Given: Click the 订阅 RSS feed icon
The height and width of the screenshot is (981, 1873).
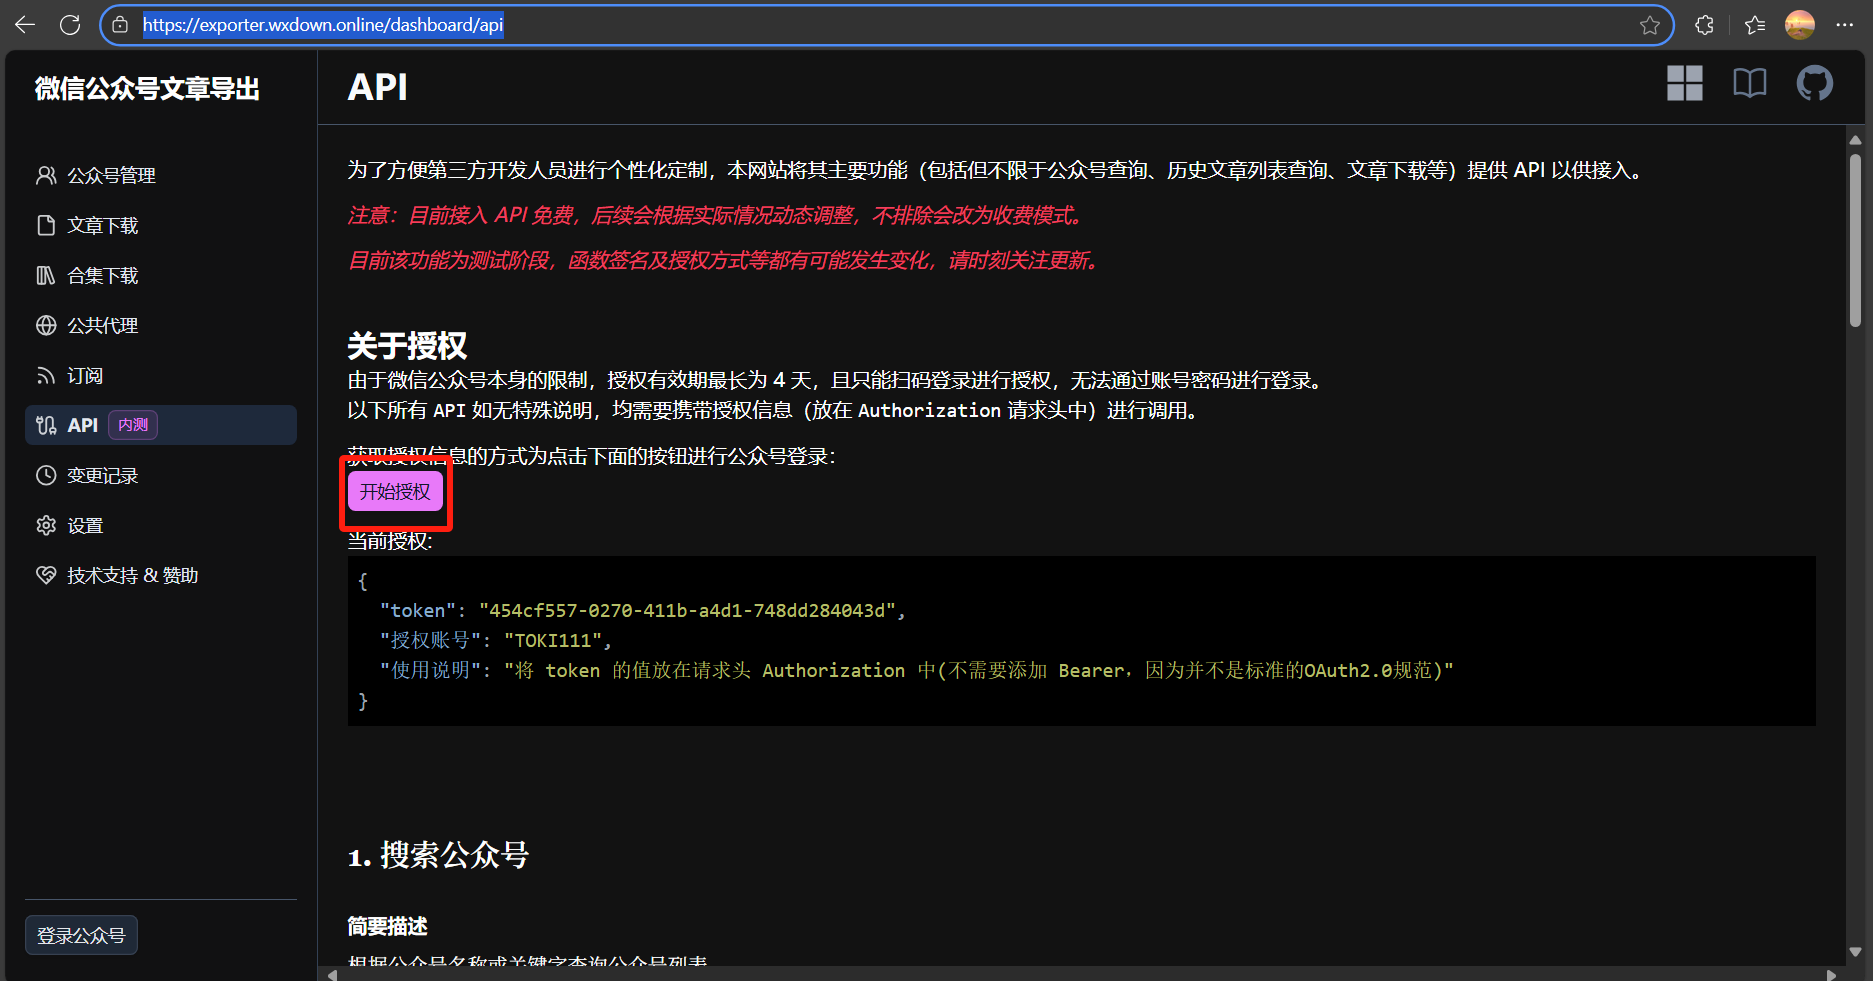Looking at the screenshot, I should click(46, 375).
